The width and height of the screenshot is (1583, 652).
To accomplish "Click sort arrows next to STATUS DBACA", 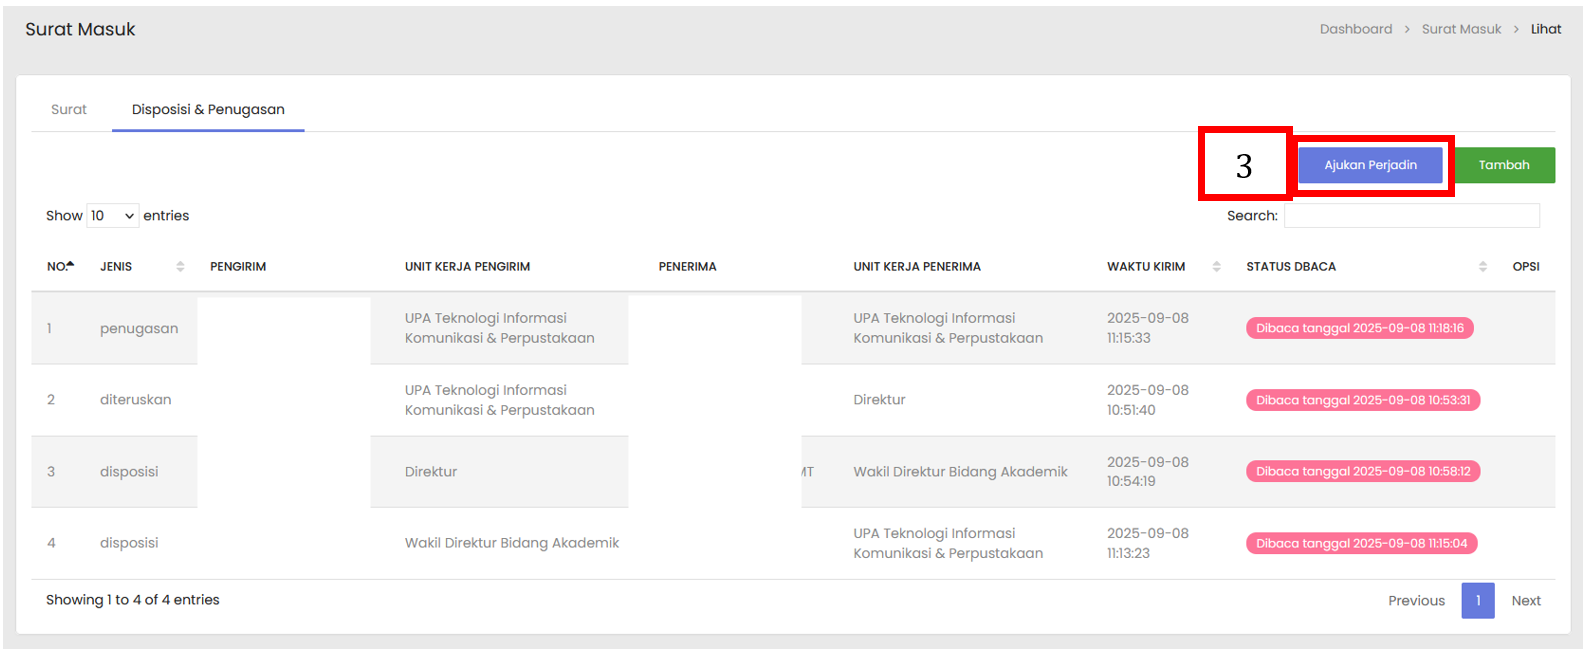I will coord(1482,266).
